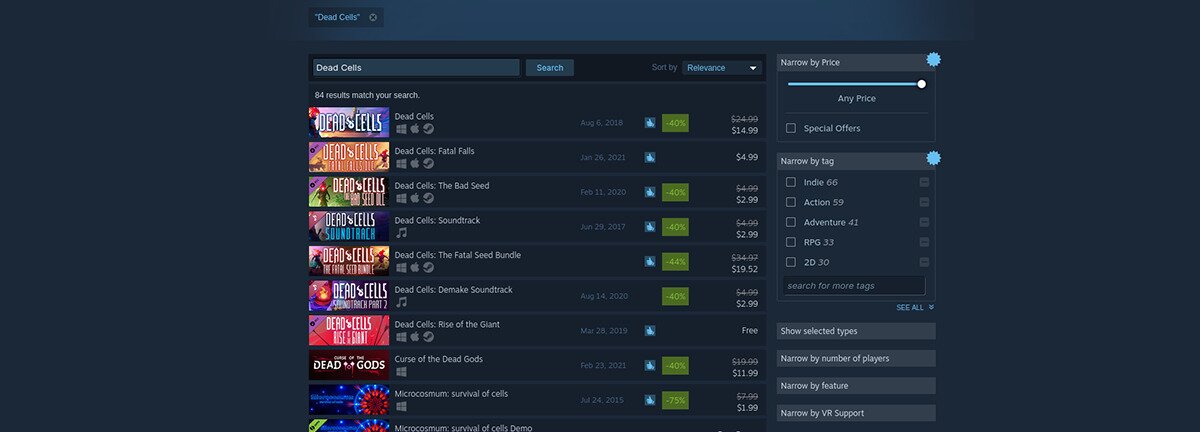
Task: Click SteamOS platform icon under Dead Cells
Action: click(x=428, y=129)
